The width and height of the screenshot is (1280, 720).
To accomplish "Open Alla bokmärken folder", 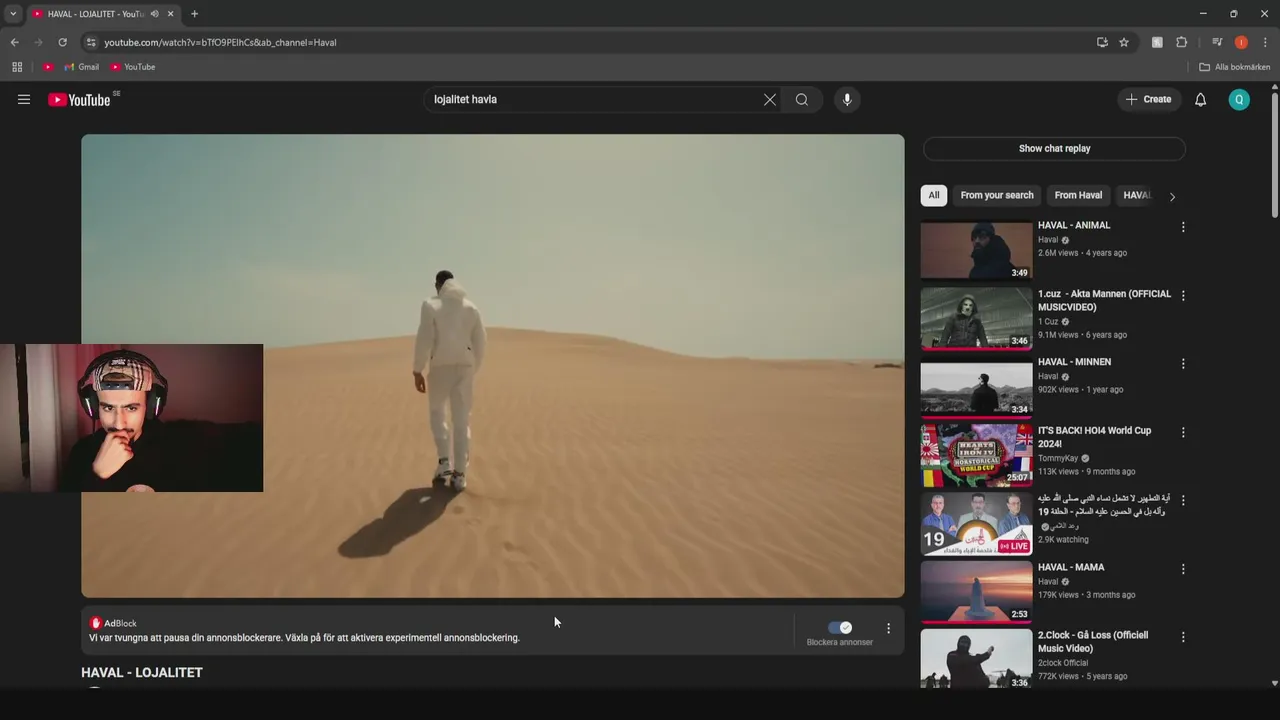I will (x=1235, y=67).
